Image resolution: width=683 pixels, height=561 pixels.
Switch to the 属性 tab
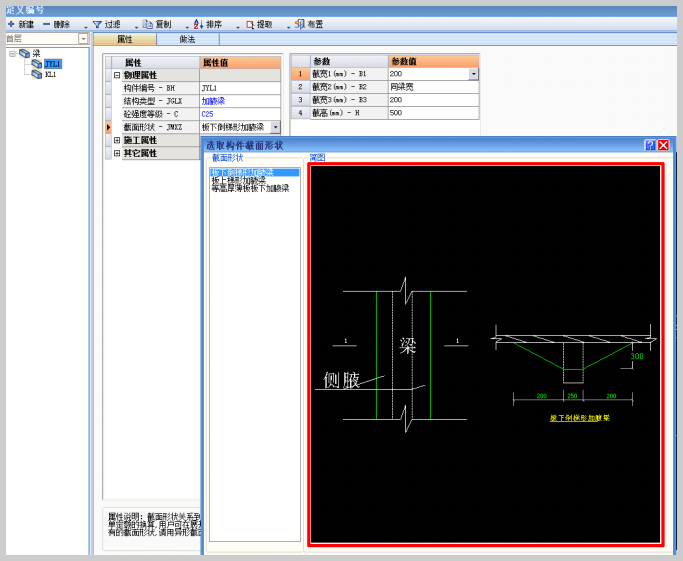[x=125, y=39]
